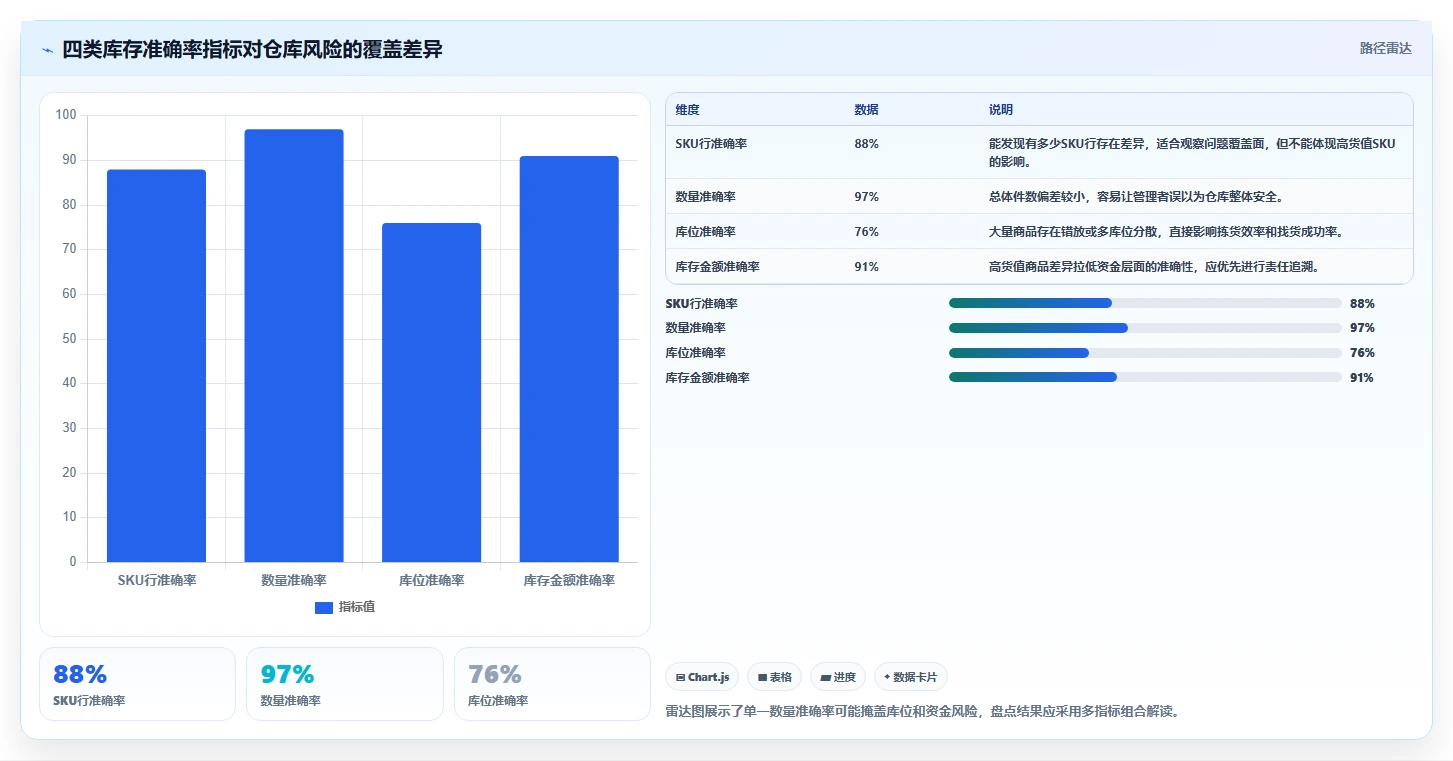This screenshot has width=1453, height=761.
Task: Click description starting 高货值商品差异
Action: click(1154, 267)
